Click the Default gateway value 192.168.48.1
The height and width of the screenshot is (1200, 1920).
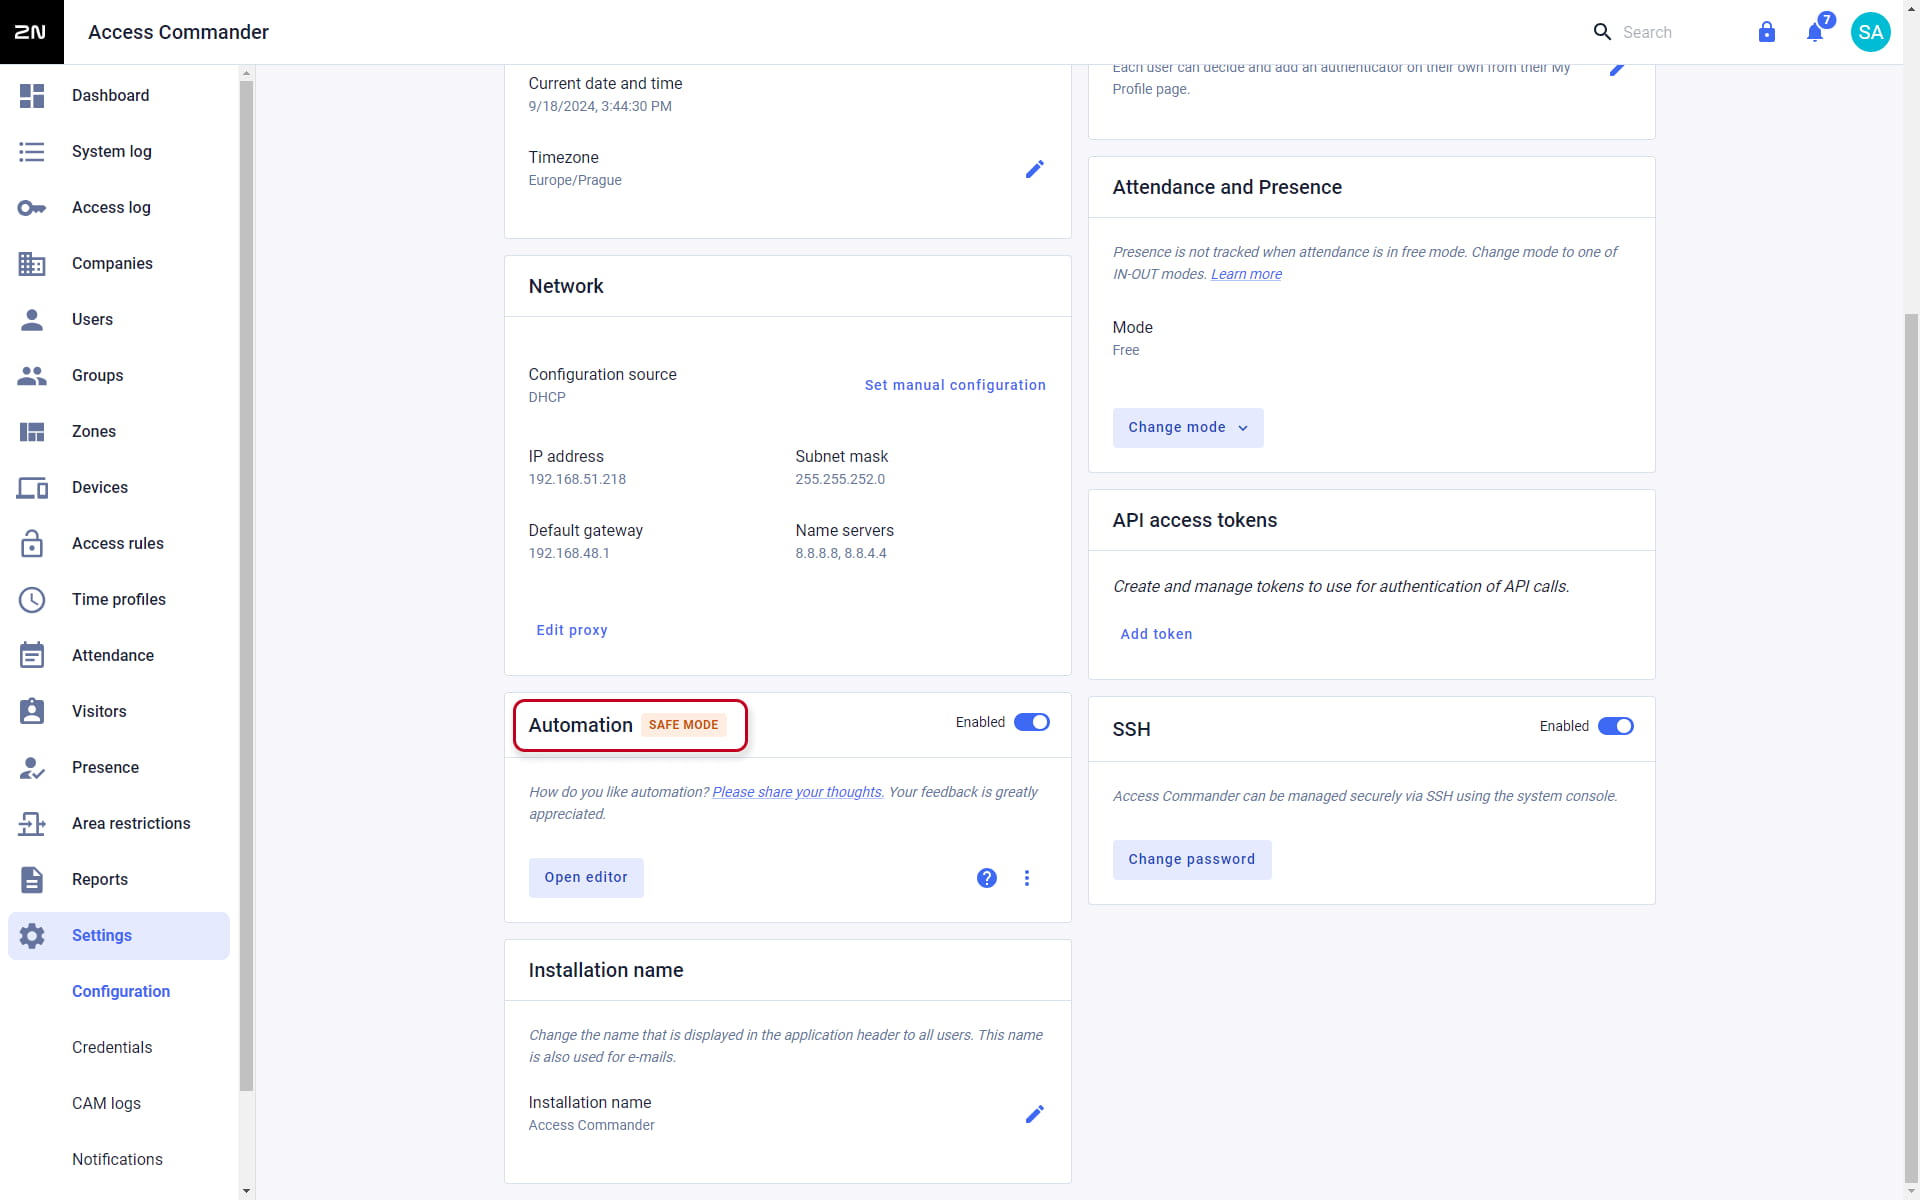pos(569,554)
